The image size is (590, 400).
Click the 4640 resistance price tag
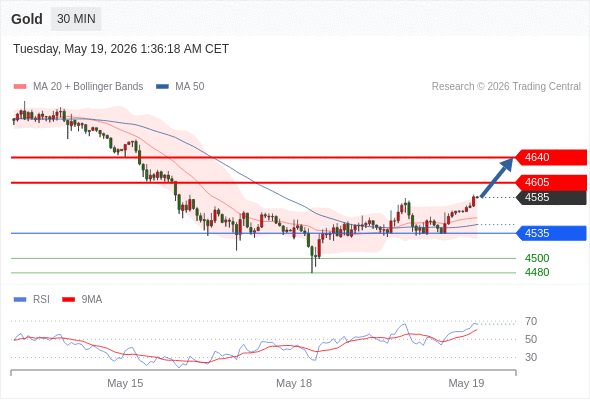(x=550, y=157)
